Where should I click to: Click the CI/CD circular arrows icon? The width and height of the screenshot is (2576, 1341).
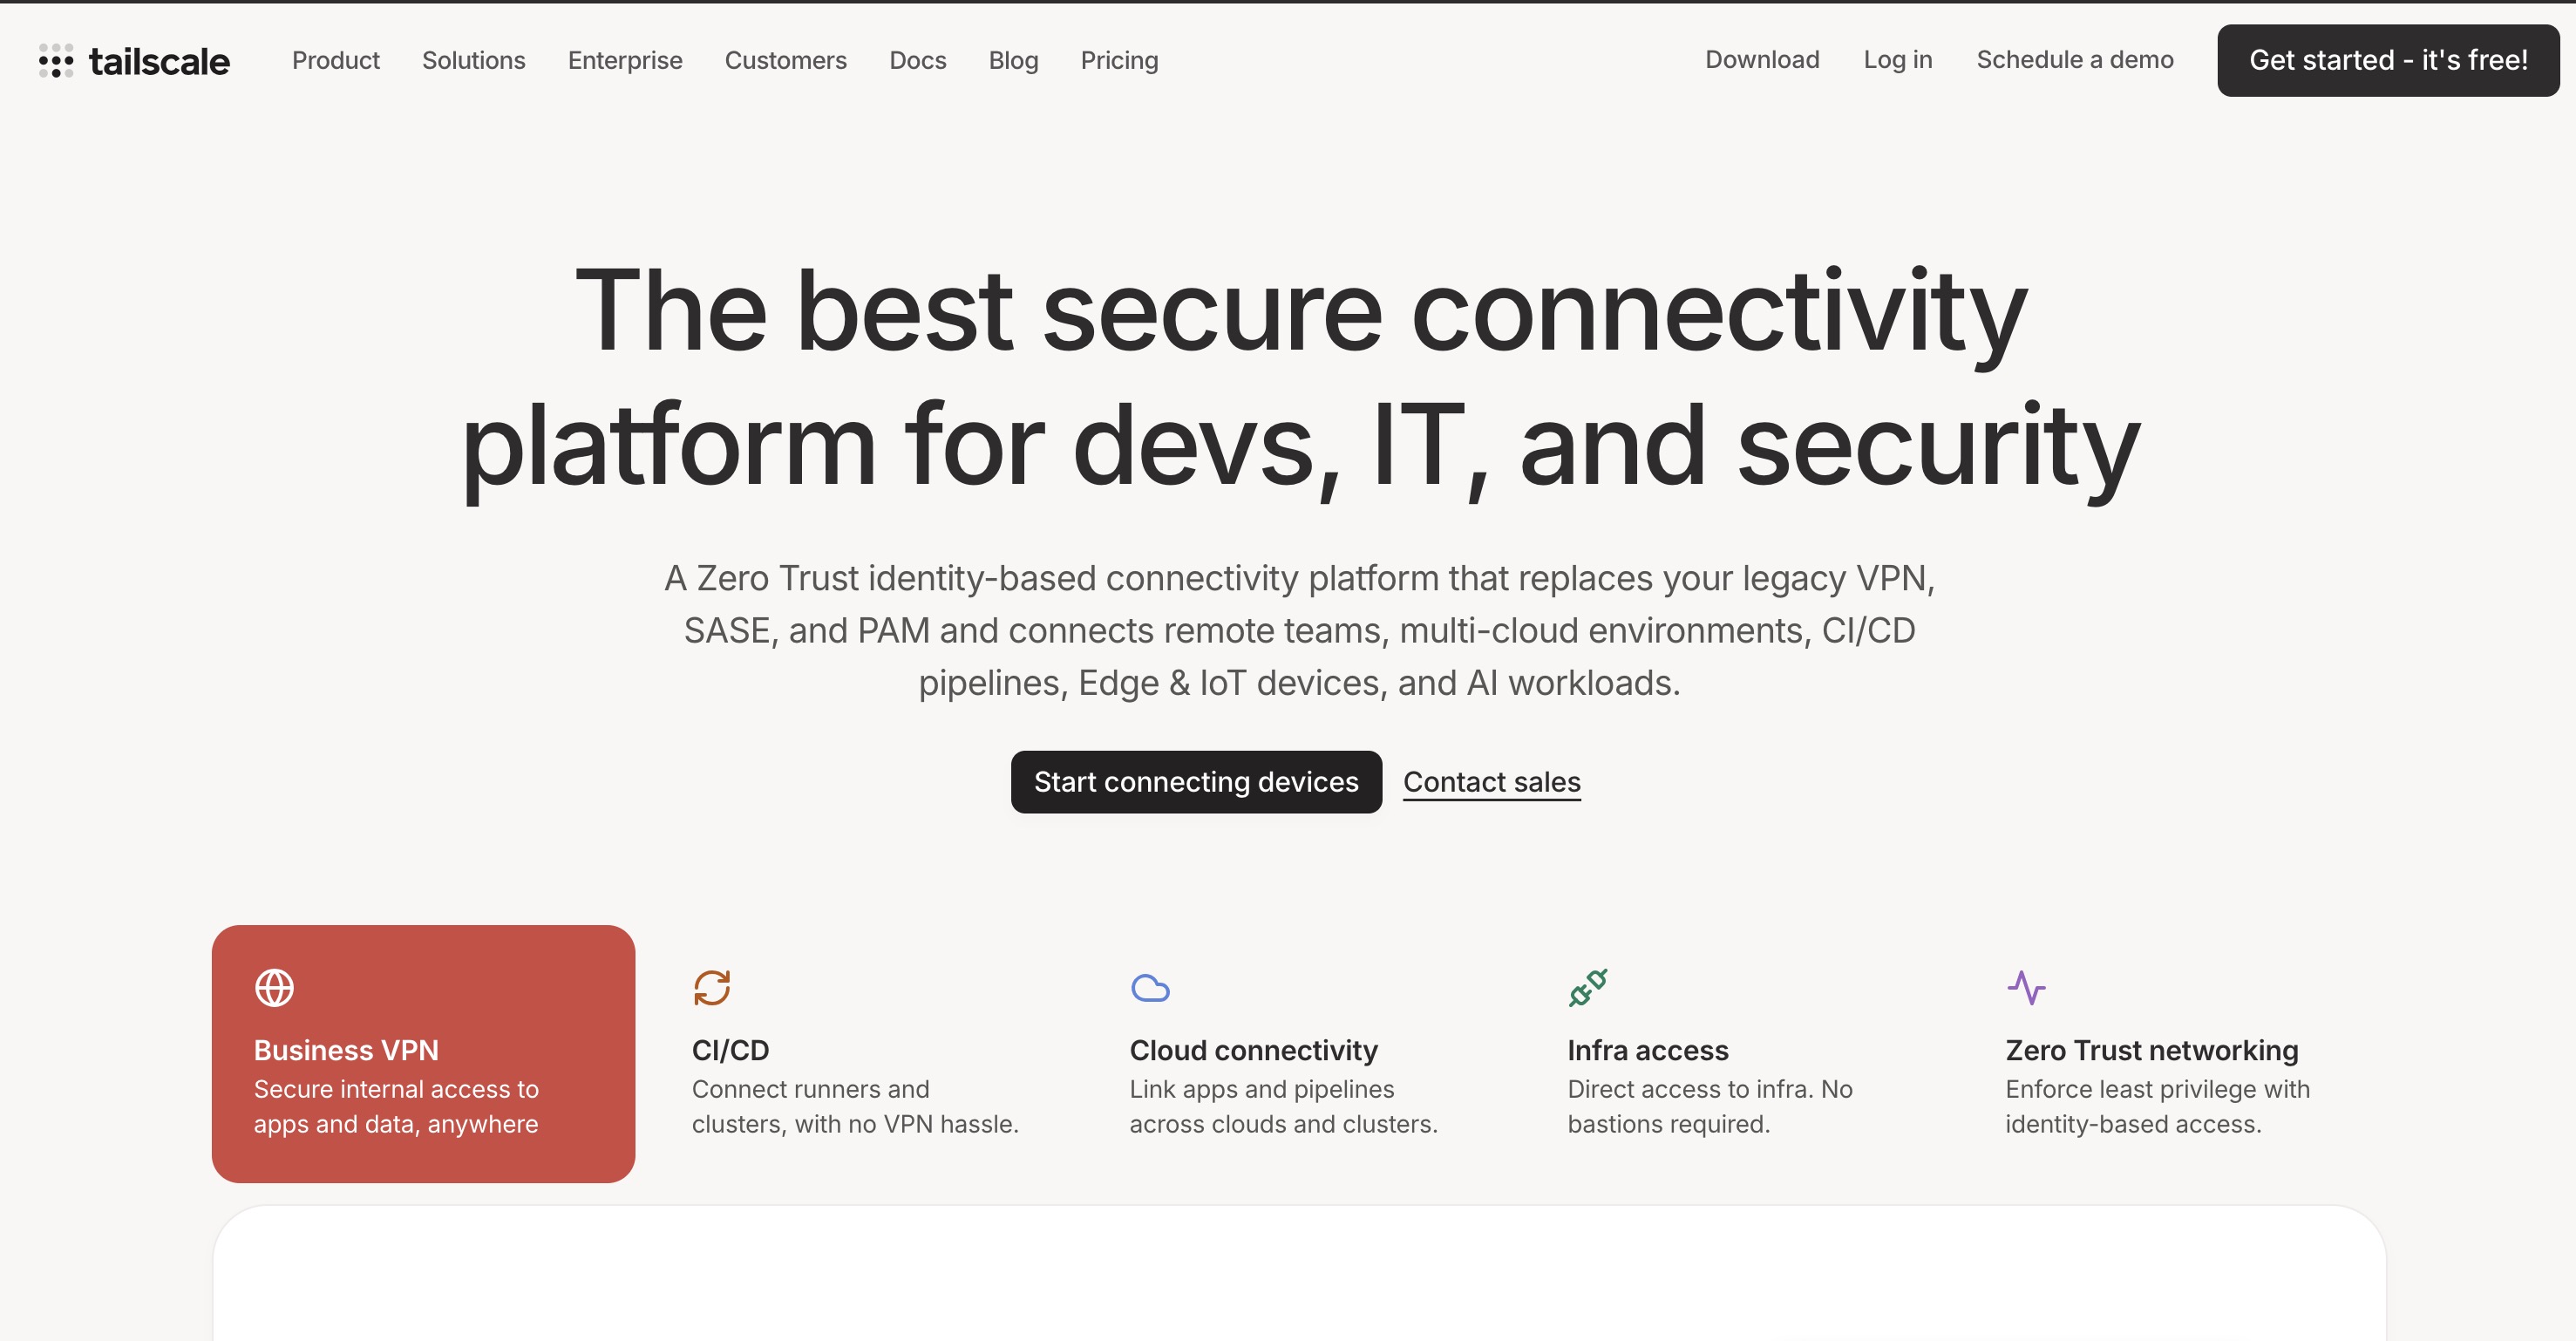712,988
